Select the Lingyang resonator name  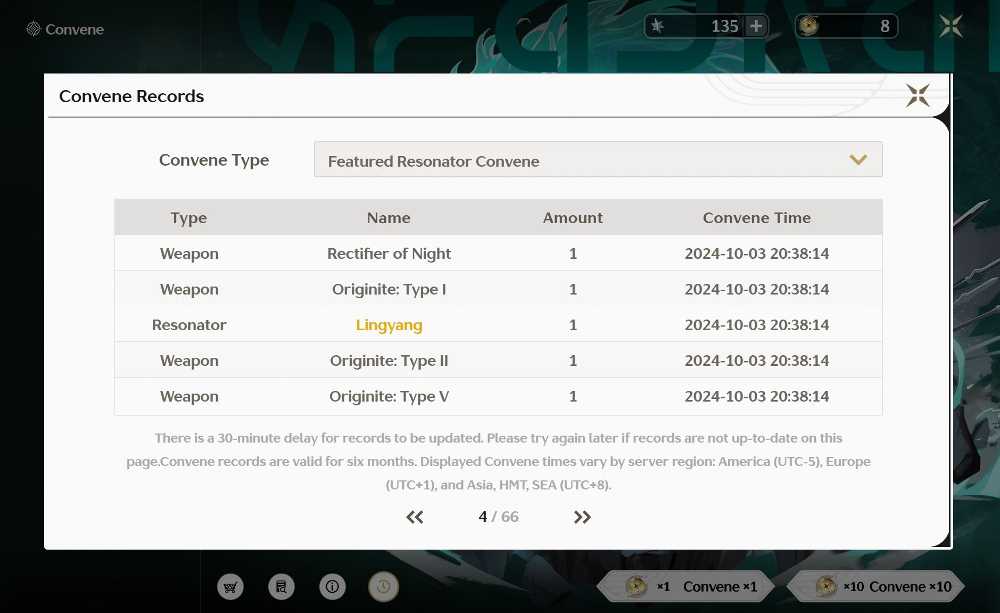[x=389, y=325]
